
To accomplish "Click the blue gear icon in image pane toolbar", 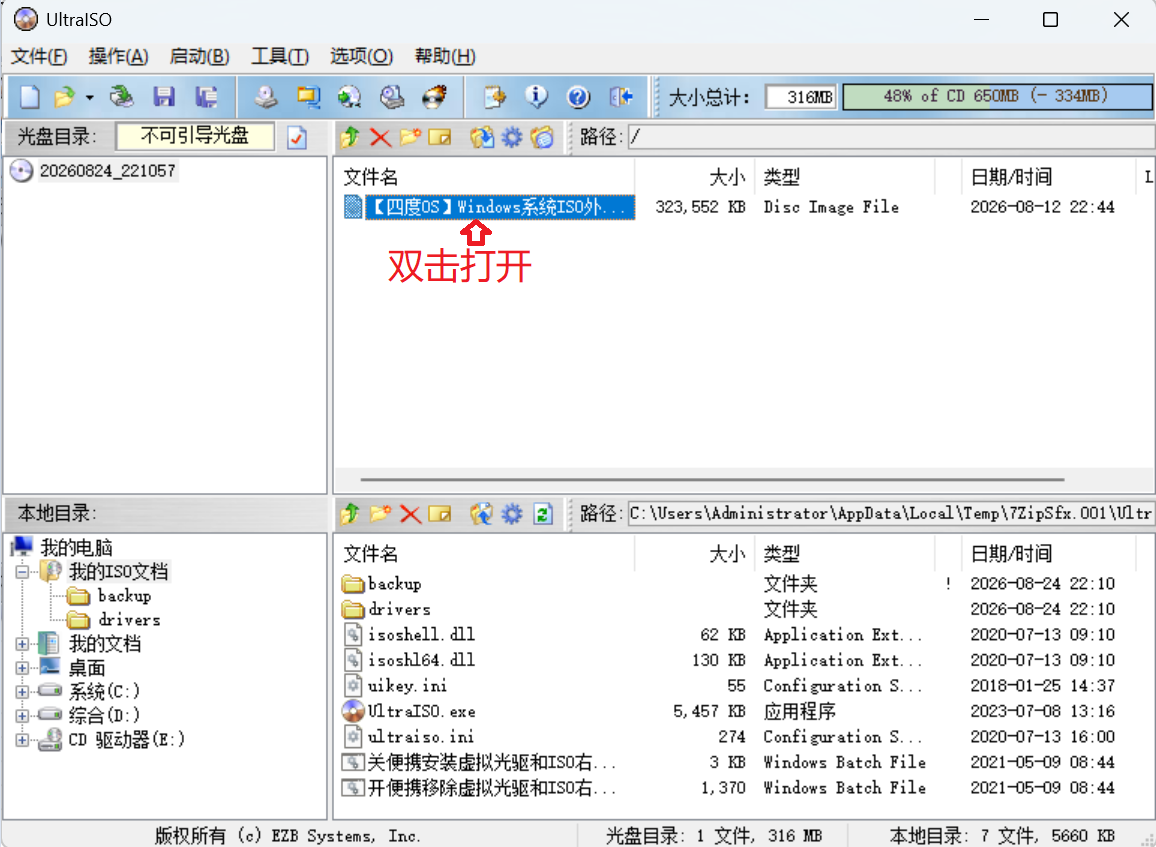I will 512,137.
